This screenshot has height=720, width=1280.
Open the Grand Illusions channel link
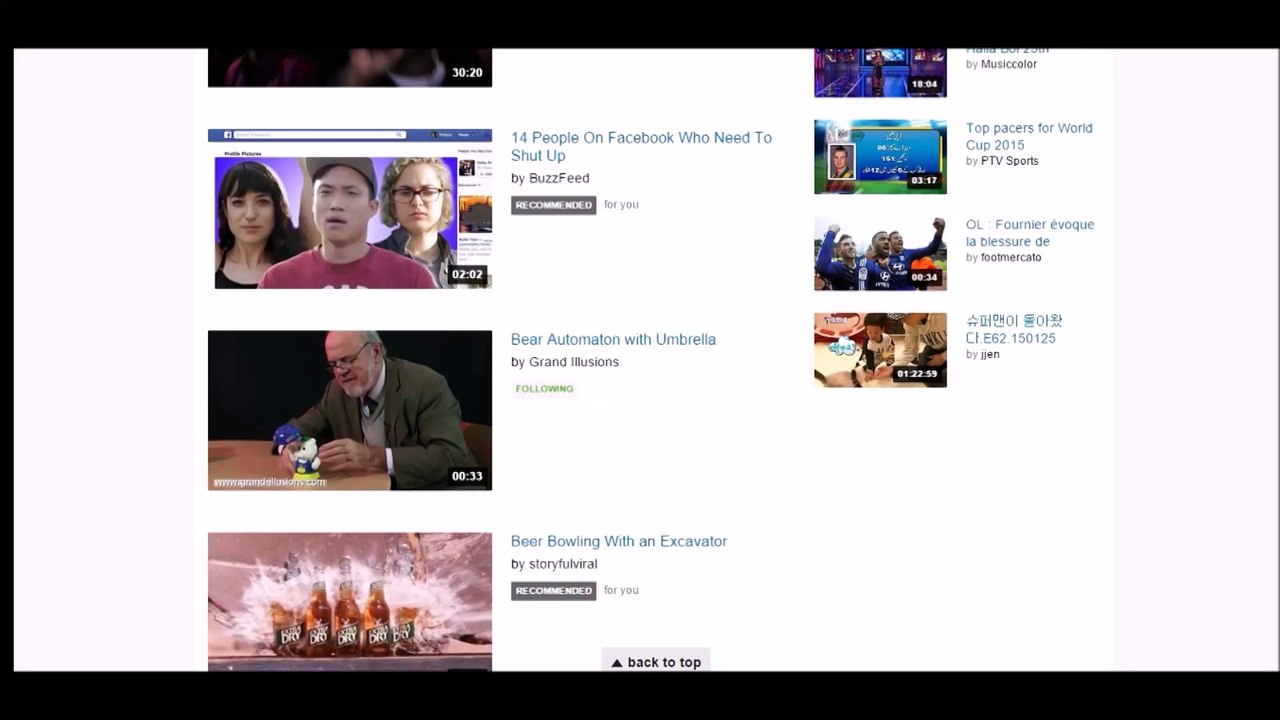(x=574, y=362)
